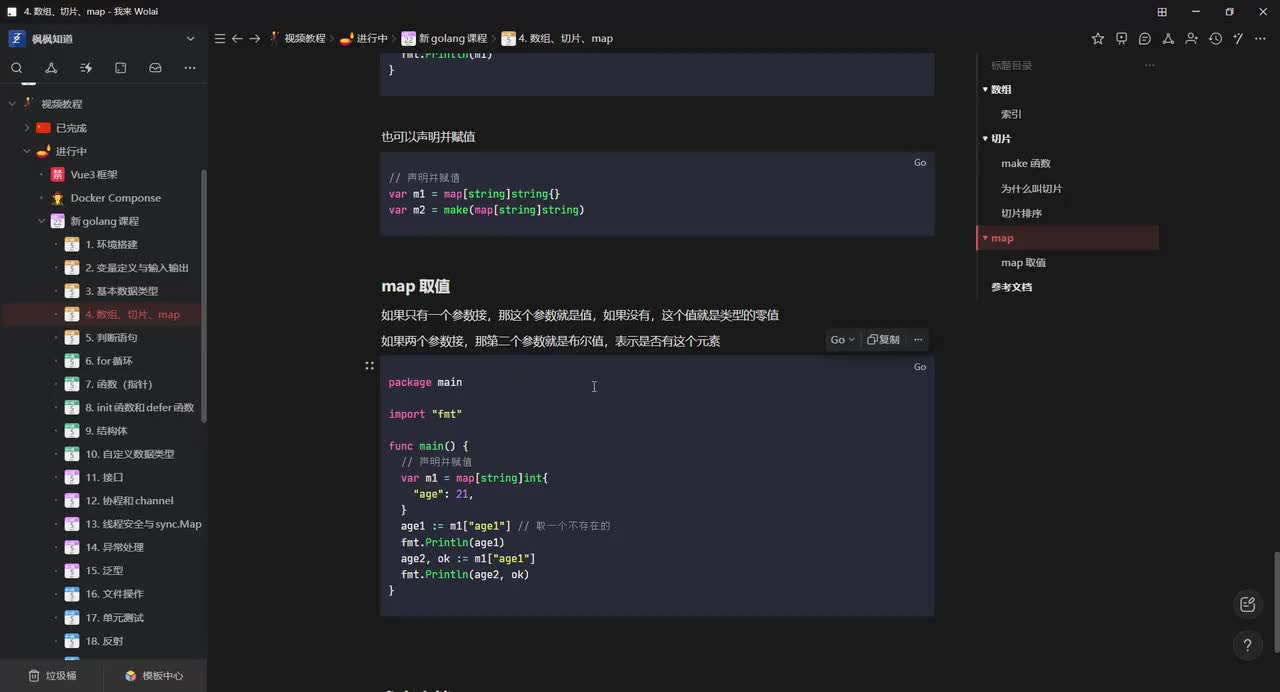The width and height of the screenshot is (1280, 692).
Task: Collapse the 数组 heading in outline
Action: click(985, 90)
